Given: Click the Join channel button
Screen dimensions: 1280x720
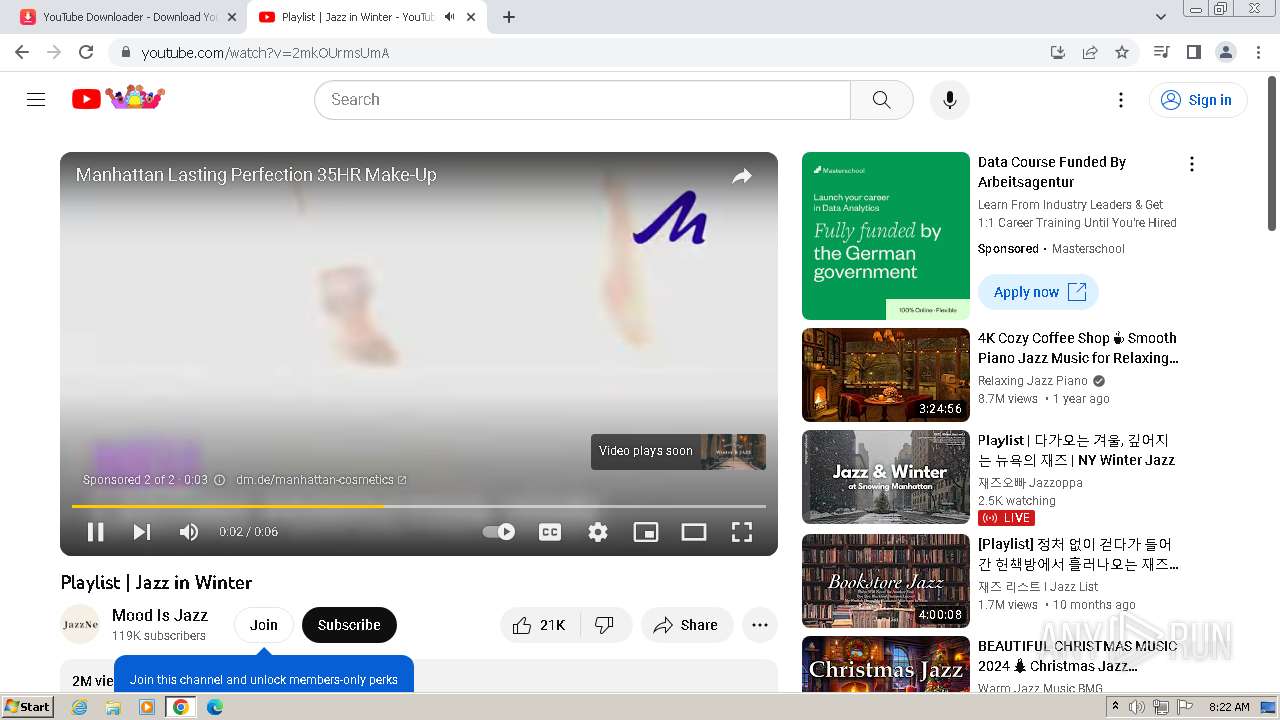Looking at the screenshot, I should [264, 625].
